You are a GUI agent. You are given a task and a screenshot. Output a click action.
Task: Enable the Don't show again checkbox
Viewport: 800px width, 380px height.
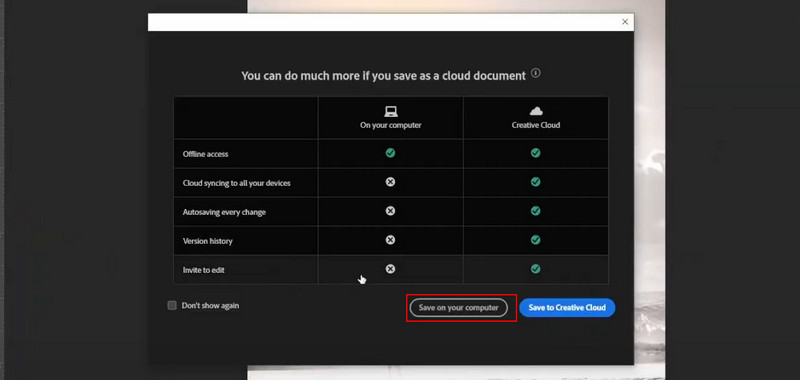click(x=172, y=306)
